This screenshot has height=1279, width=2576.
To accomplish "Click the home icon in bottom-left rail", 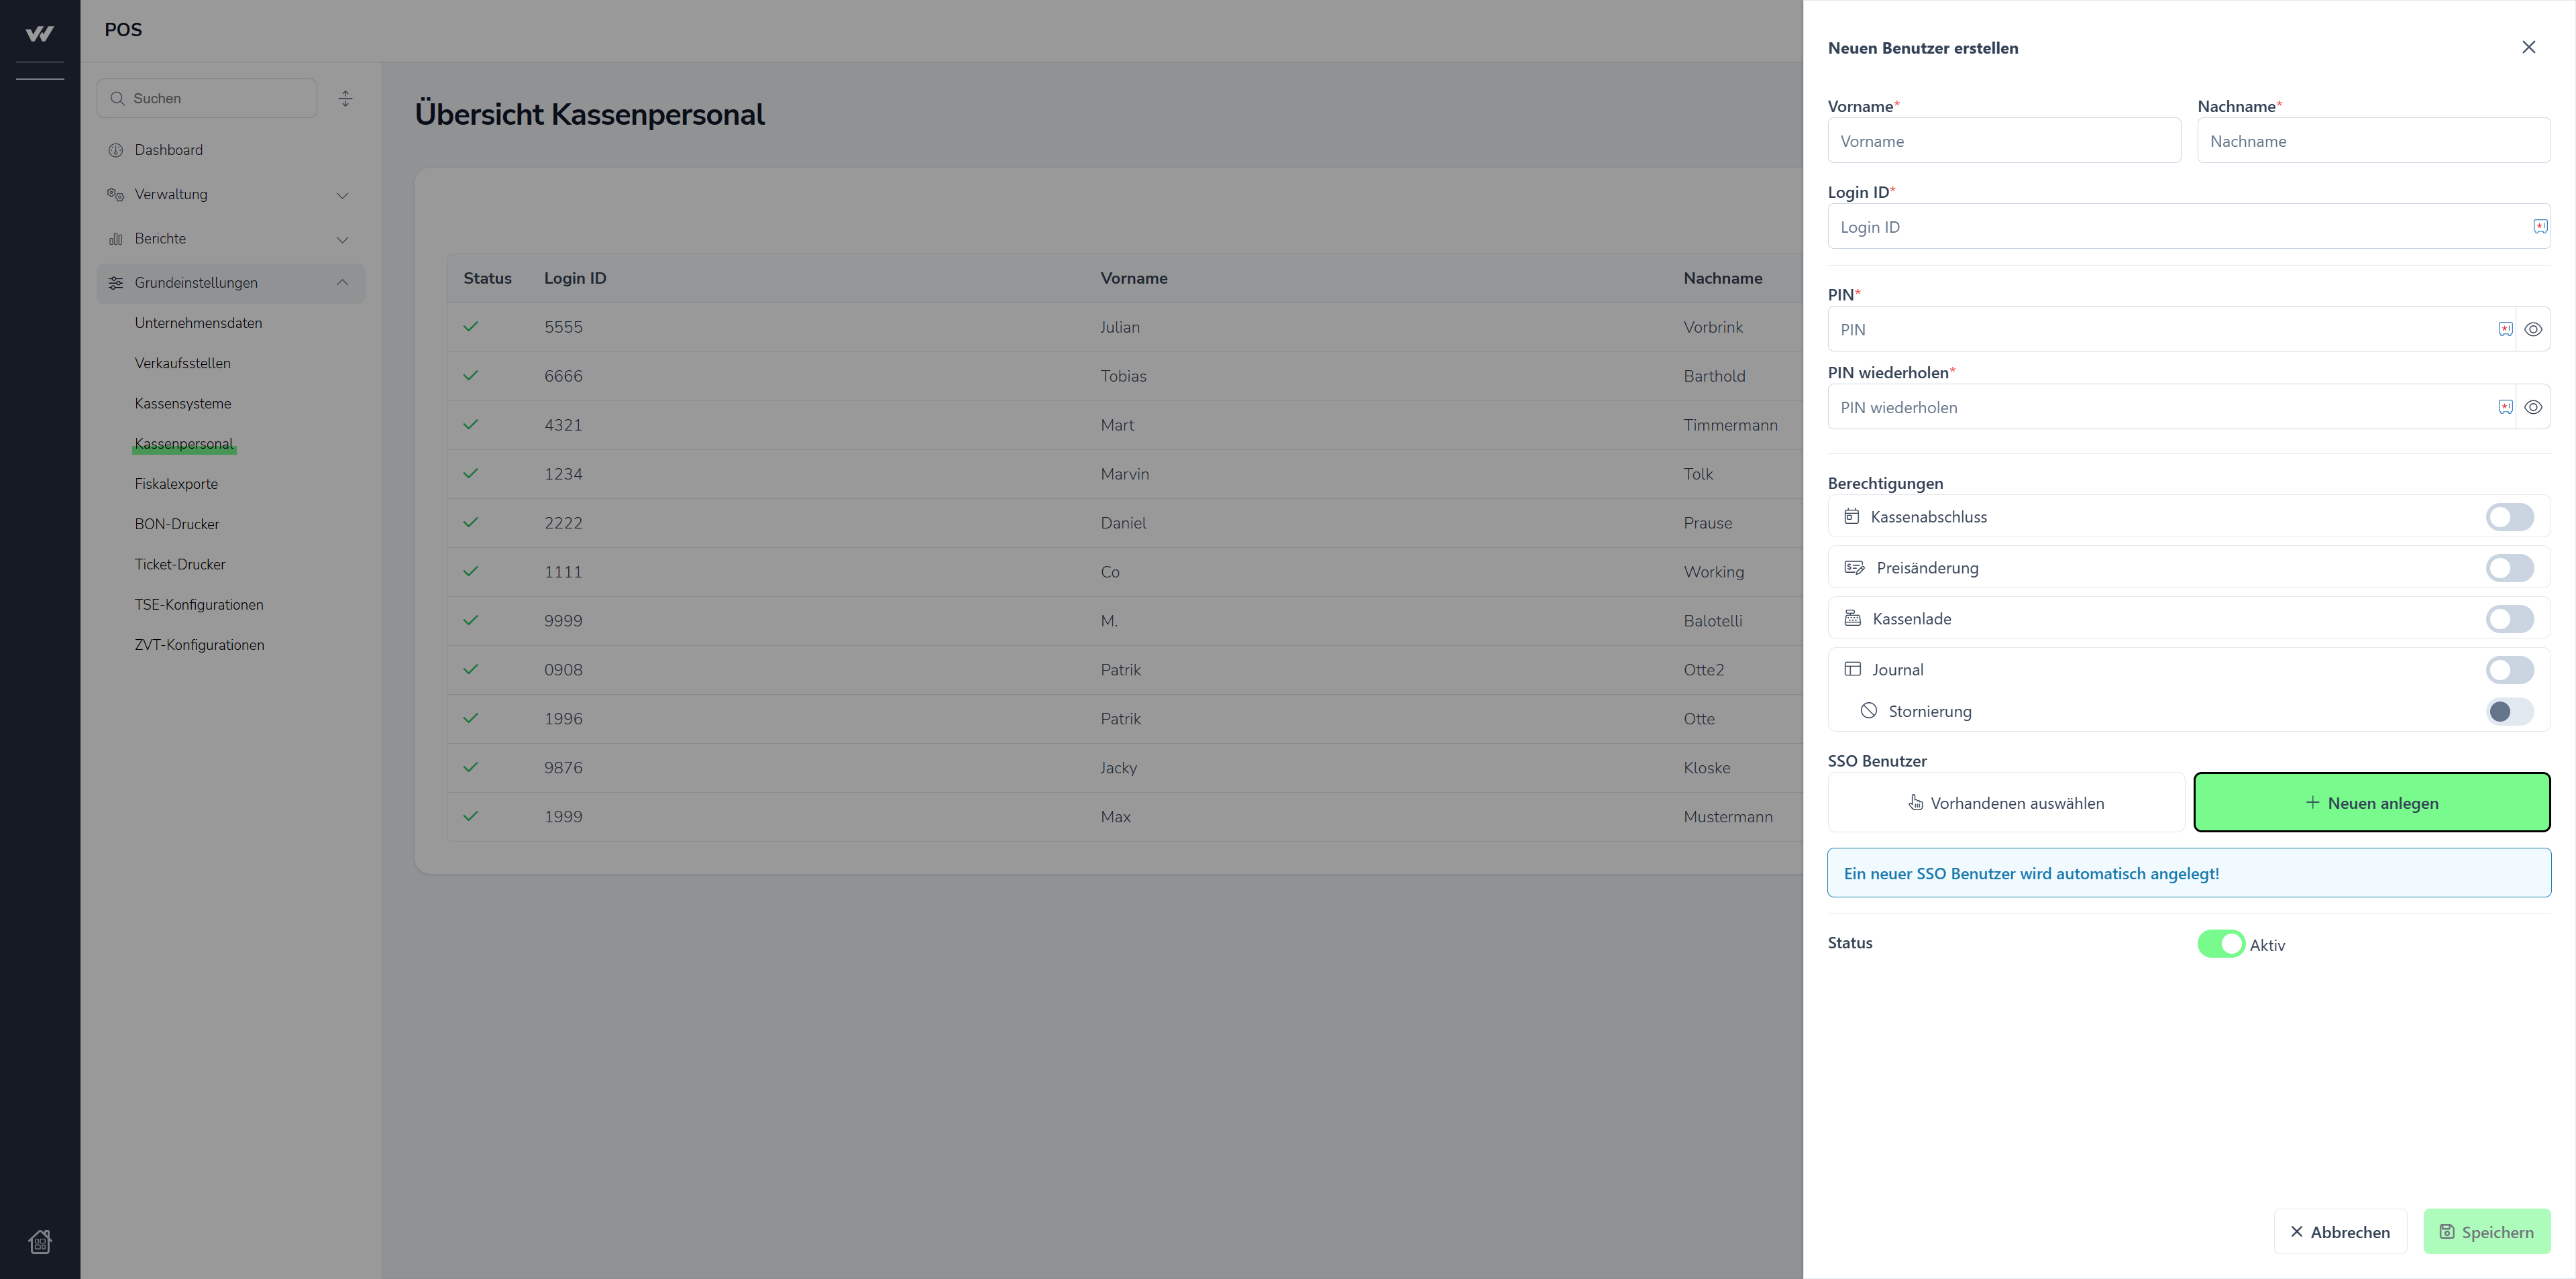I will point(40,1241).
